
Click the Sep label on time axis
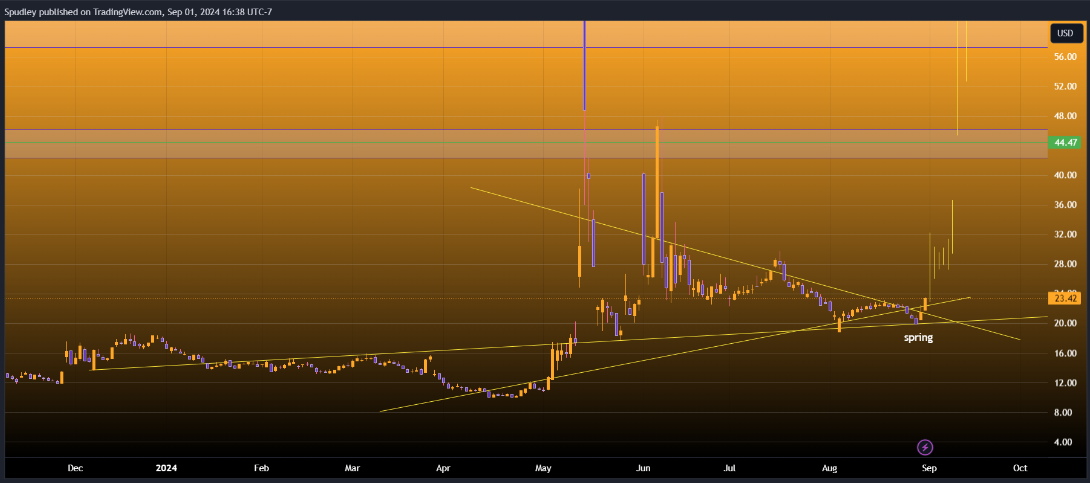927,468
